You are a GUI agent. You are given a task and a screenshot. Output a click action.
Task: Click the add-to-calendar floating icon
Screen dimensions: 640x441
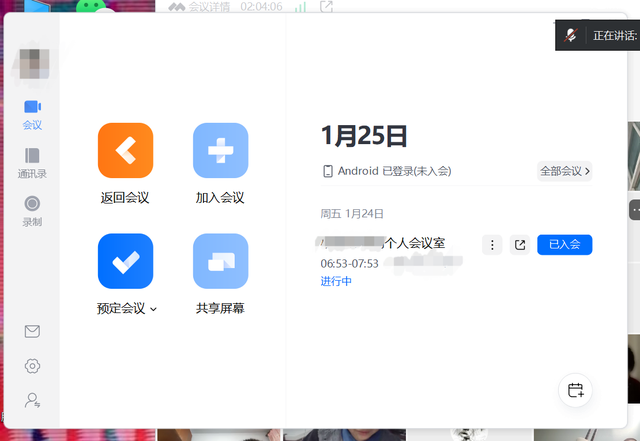[x=575, y=390]
